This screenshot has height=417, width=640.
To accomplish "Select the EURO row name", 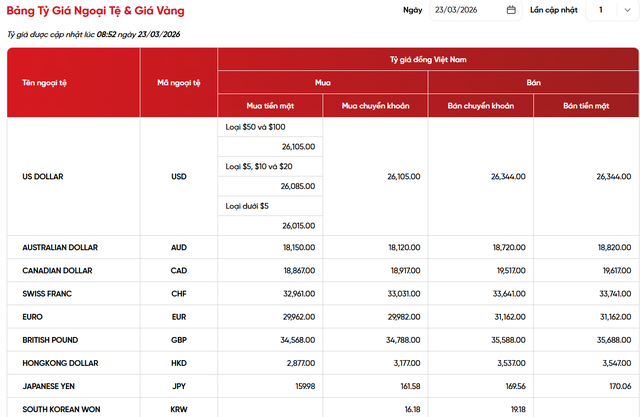I will pos(32,317).
